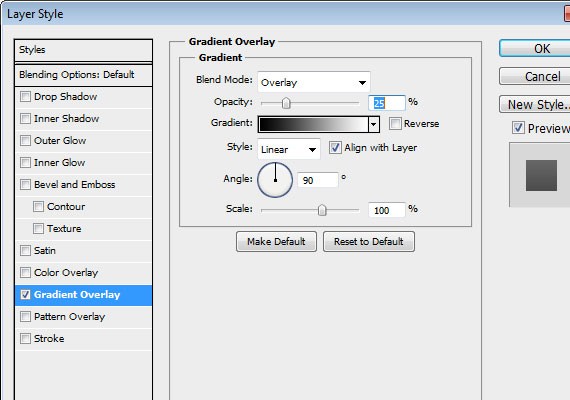
Task: Uncheck Align with Layer
Action: click(x=335, y=148)
